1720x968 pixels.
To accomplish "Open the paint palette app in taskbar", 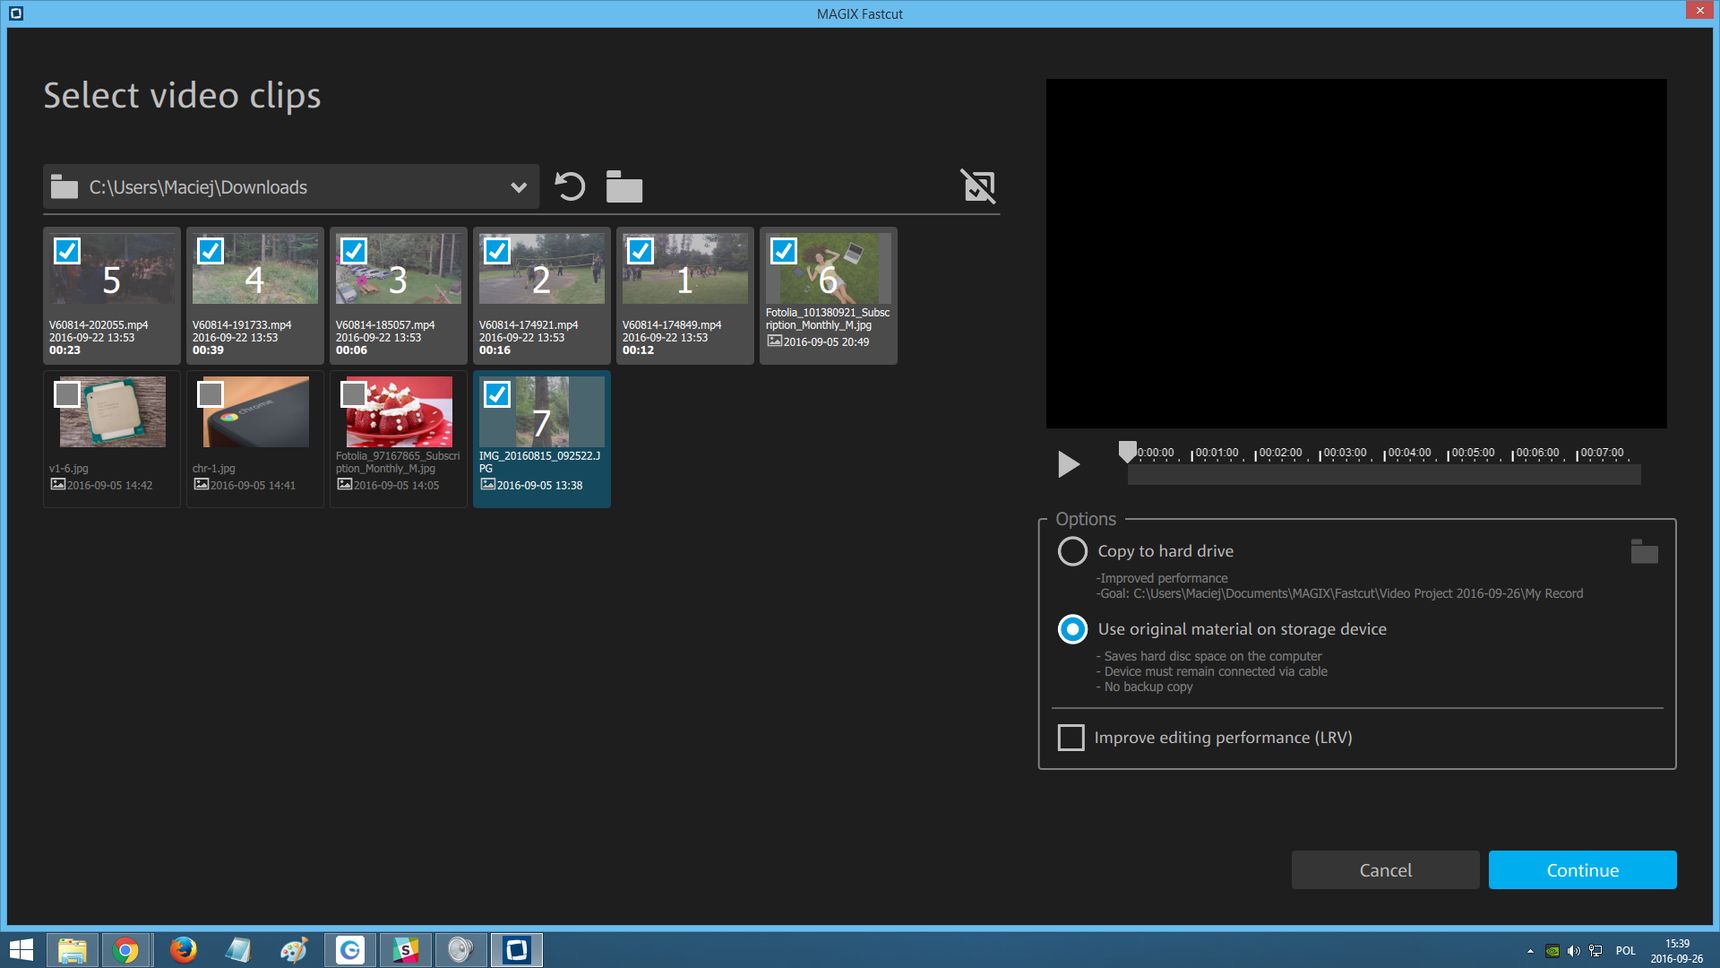I will pos(294,950).
